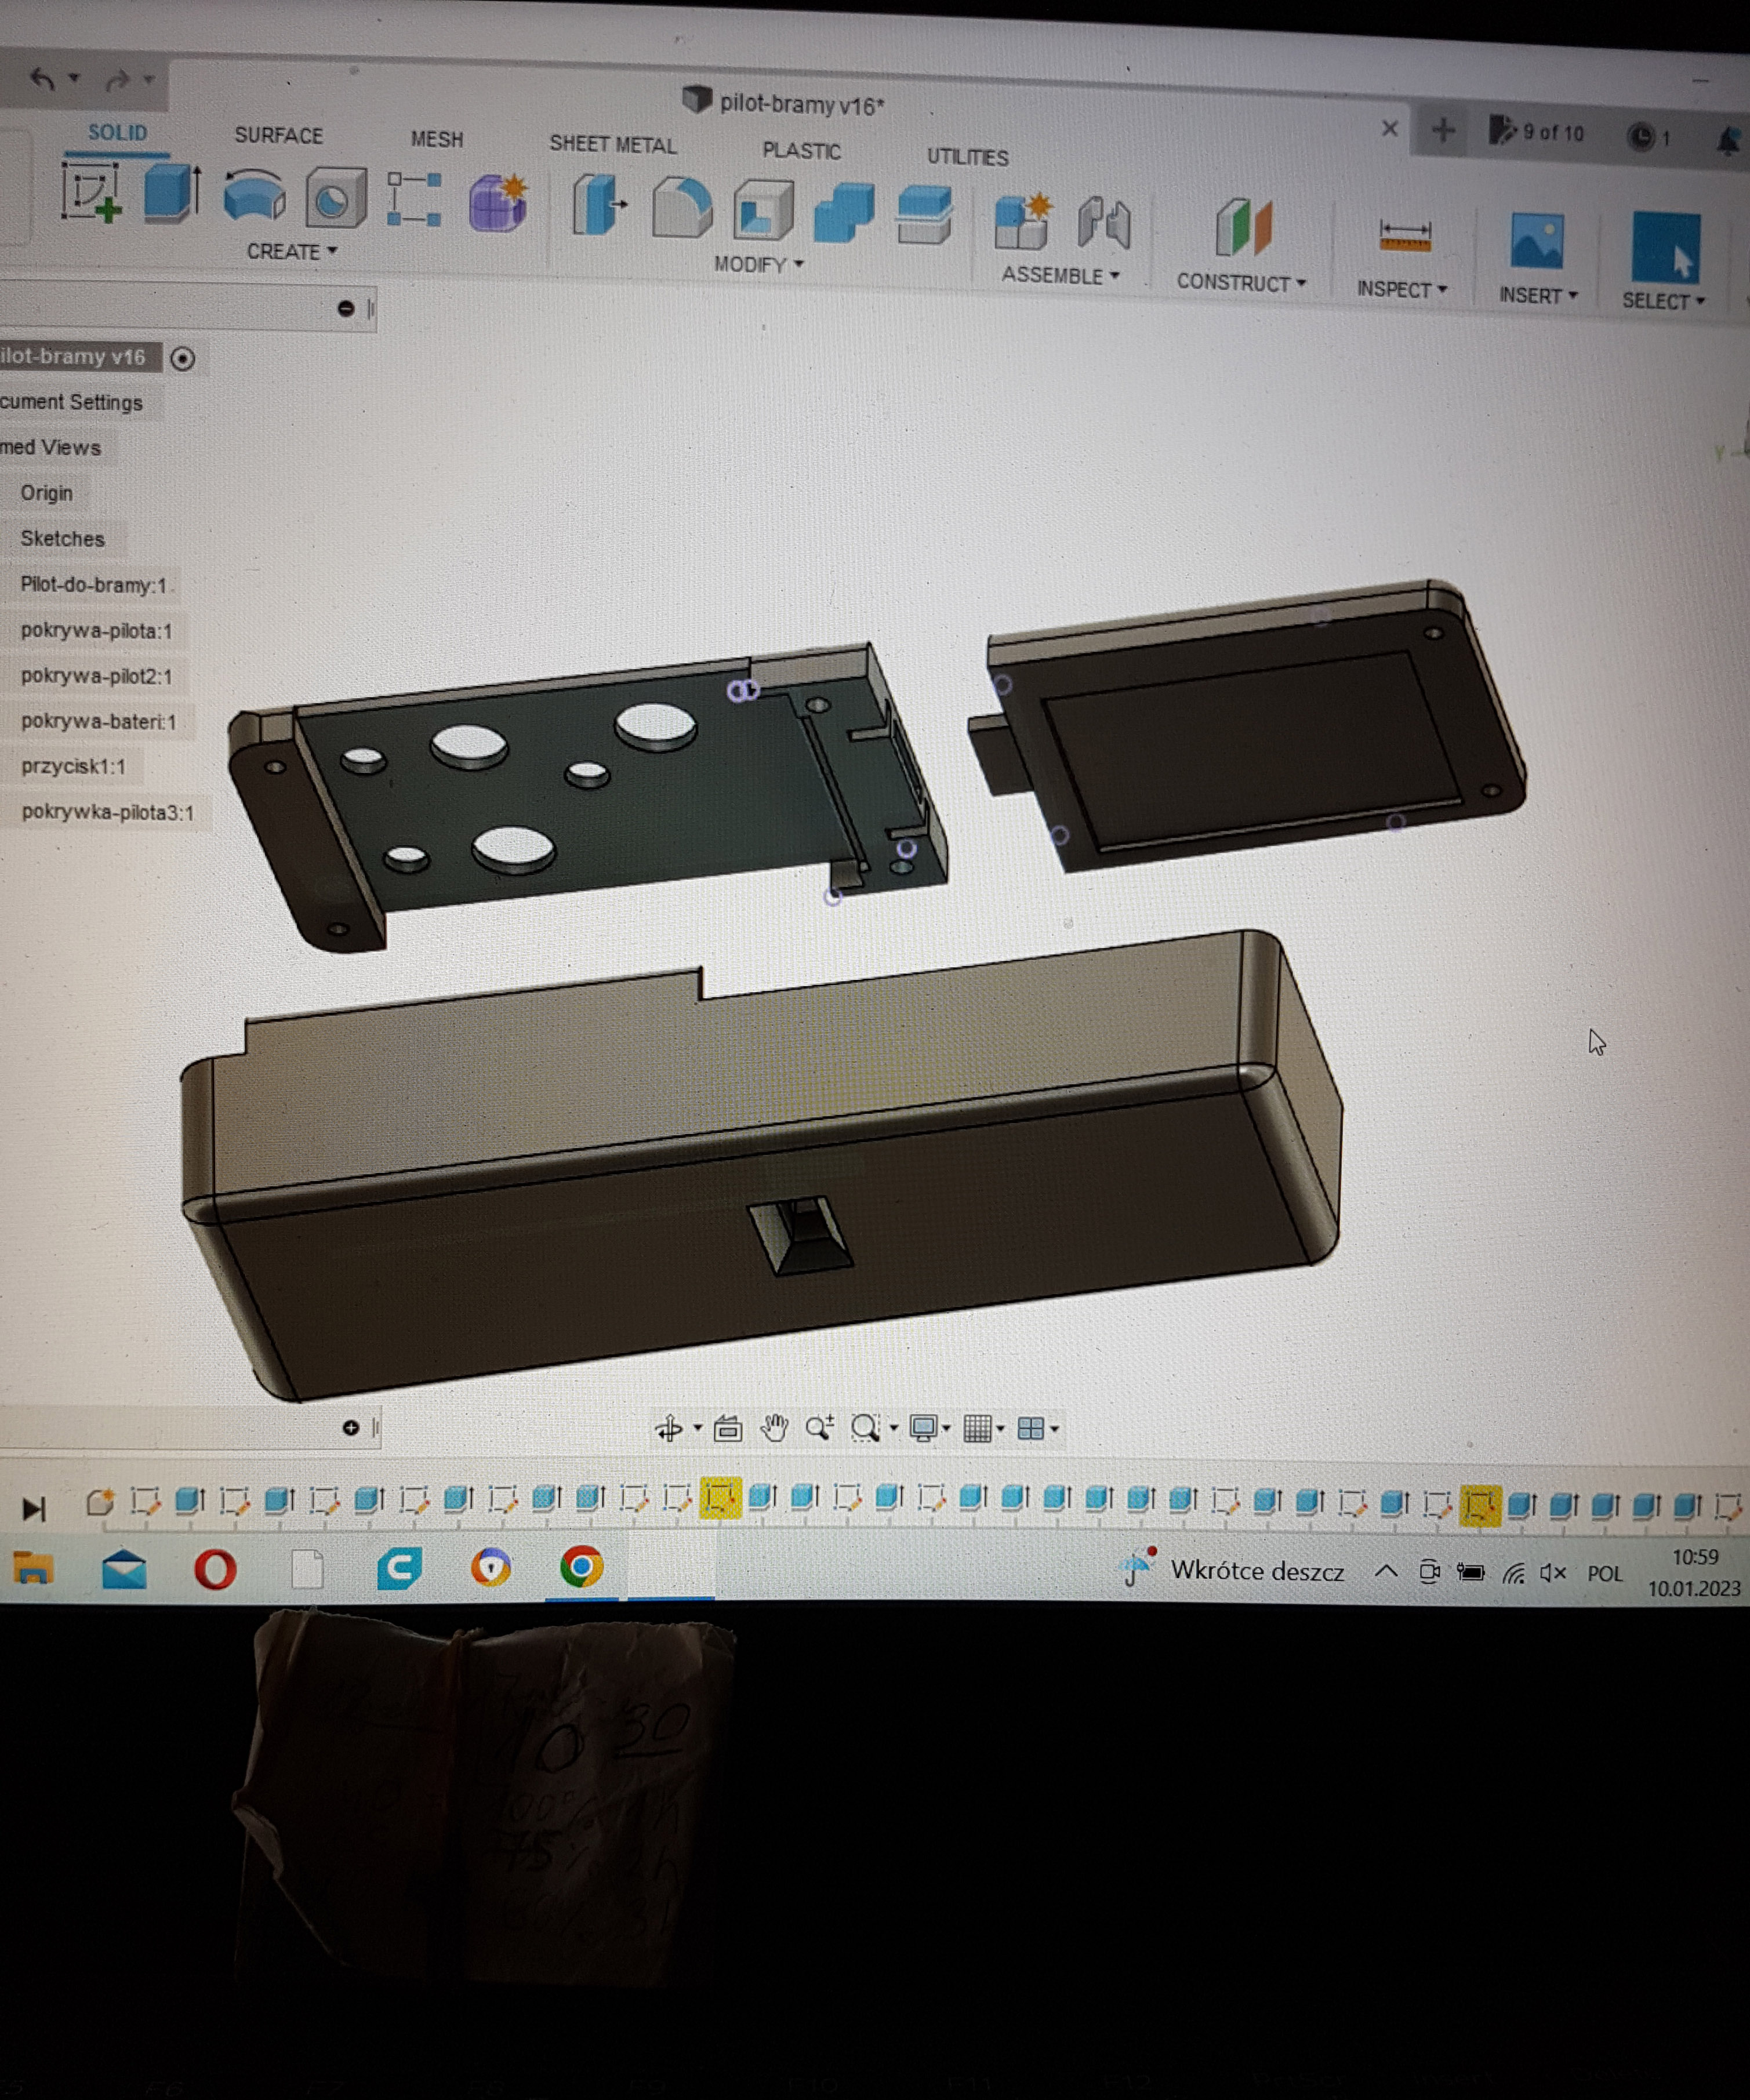Switch to the SHEET METAL tab
Screen dimensions: 1750x2100
pos(612,145)
